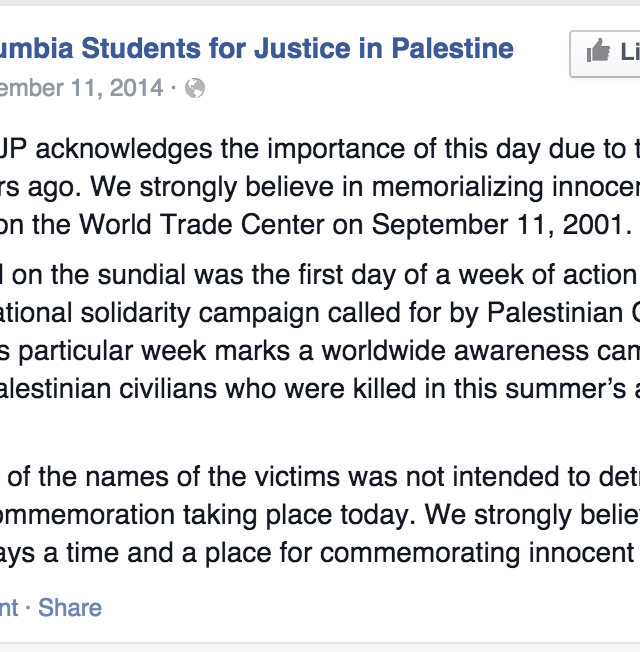
Task: Click the phrase 'memorializing' in the first paragraph
Action: click(458, 187)
